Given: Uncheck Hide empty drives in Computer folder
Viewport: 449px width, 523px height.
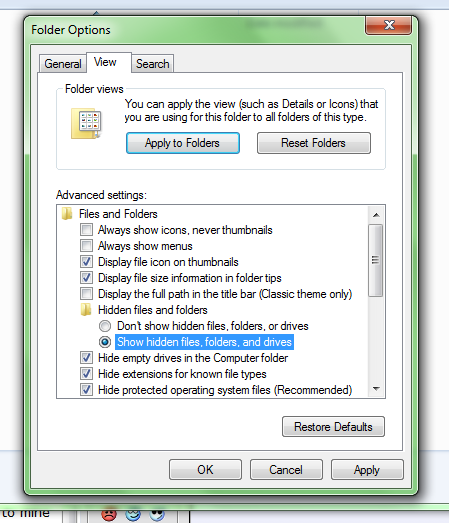Looking at the screenshot, I should coord(86,358).
